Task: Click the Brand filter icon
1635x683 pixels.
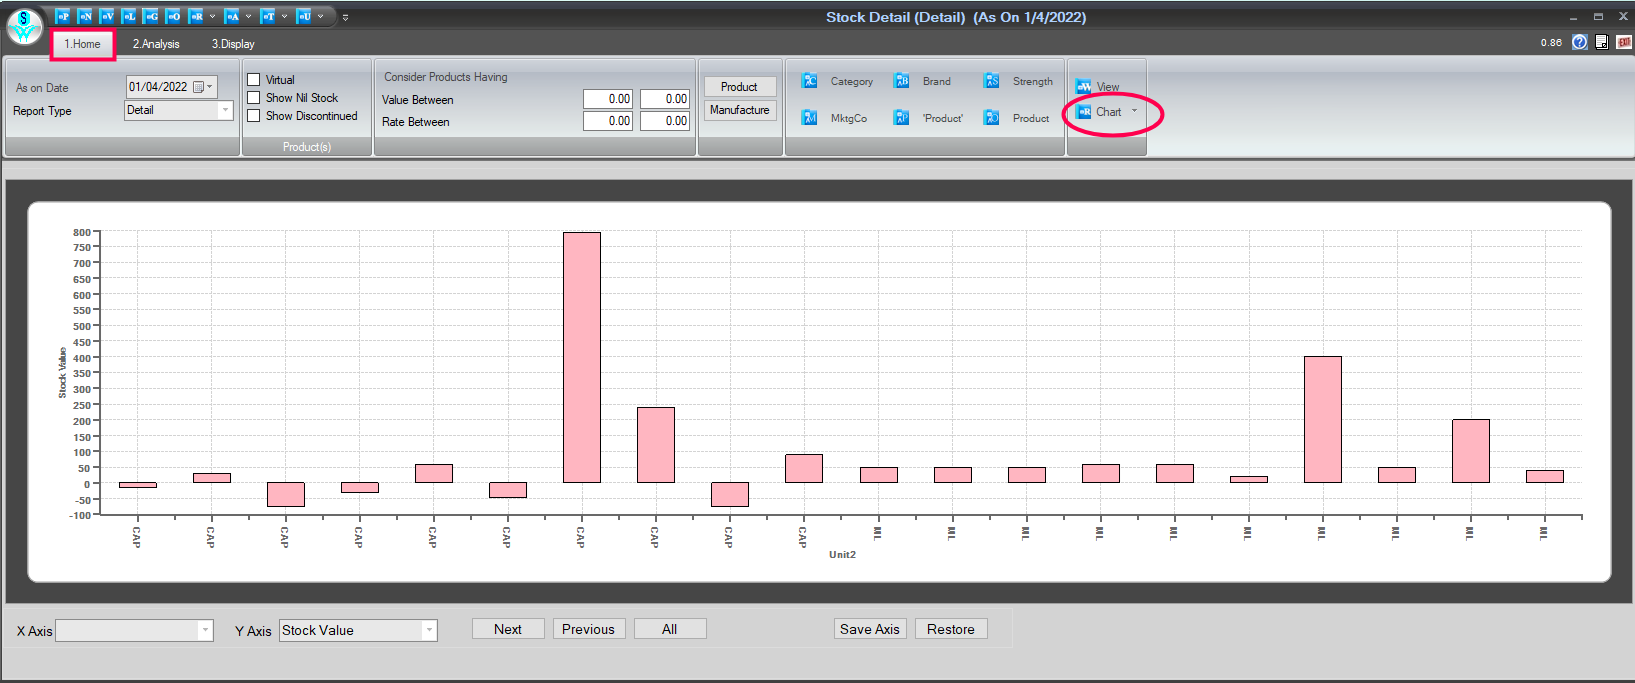Action: (901, 81)
